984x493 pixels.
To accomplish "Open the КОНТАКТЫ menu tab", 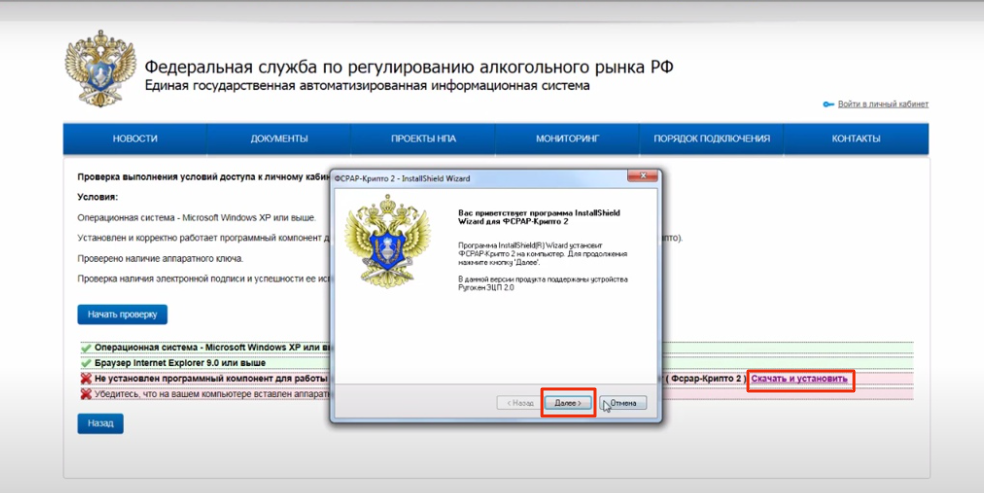I will click(856, 139).
